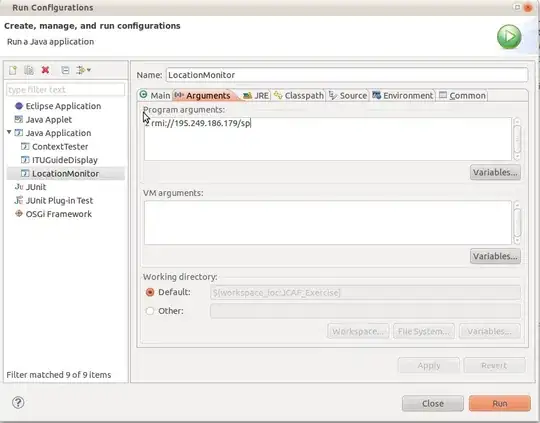Click the Workspace... button
Screen dimensions: 540x423
358,331
